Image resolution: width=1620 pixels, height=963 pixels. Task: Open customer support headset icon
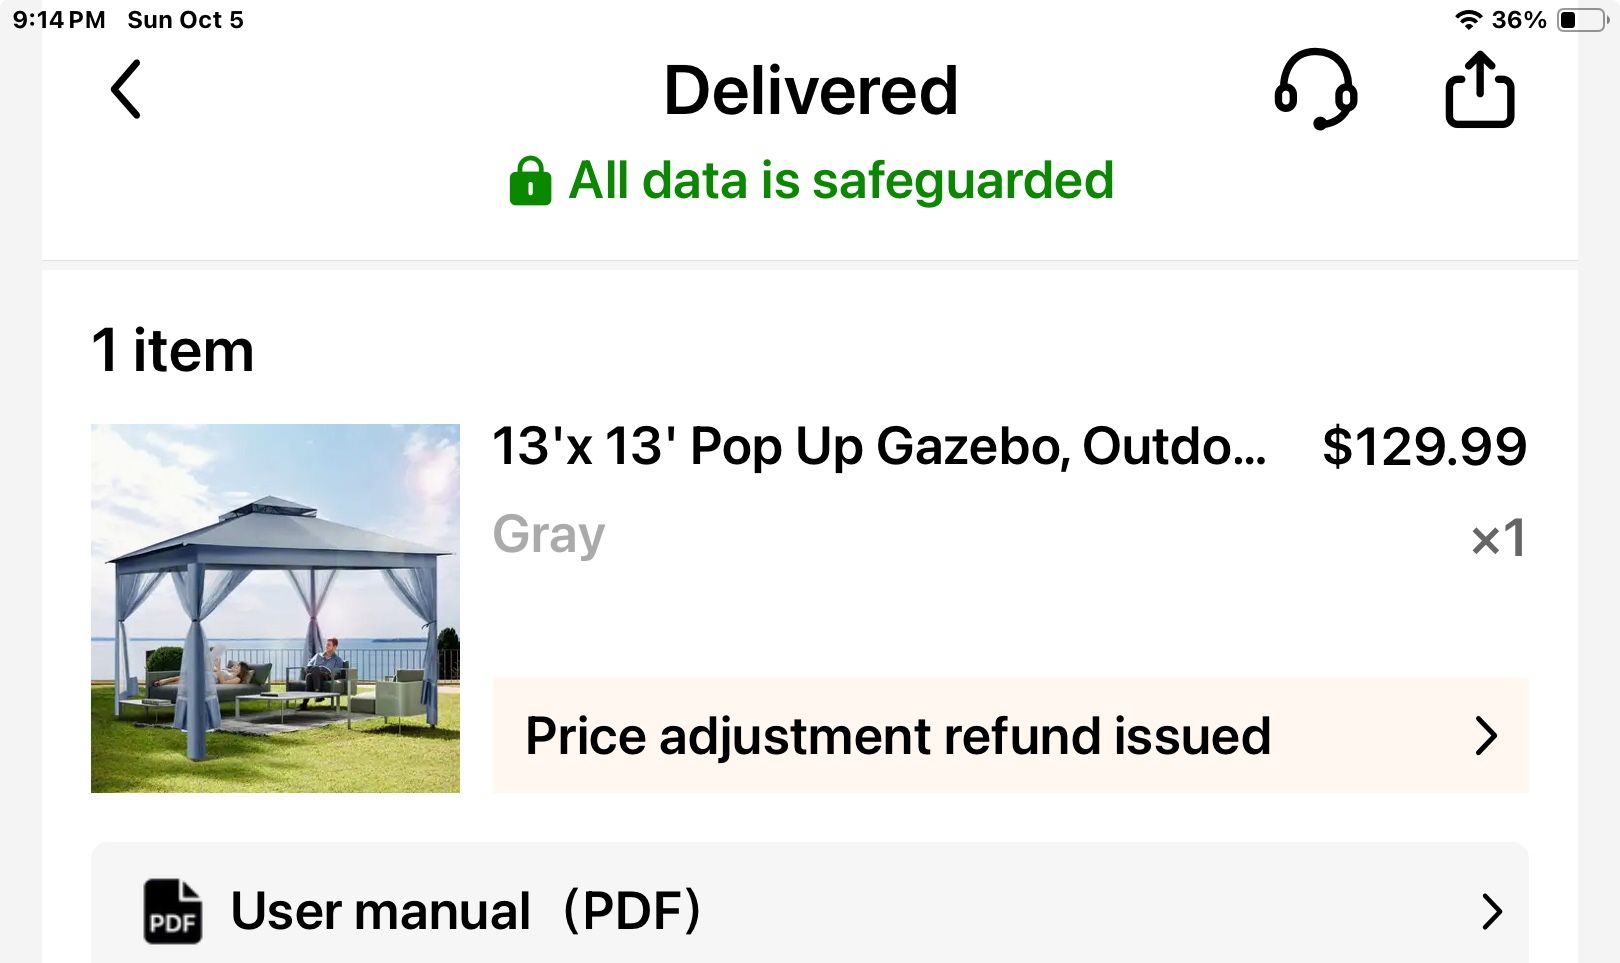coord(1315,90)
